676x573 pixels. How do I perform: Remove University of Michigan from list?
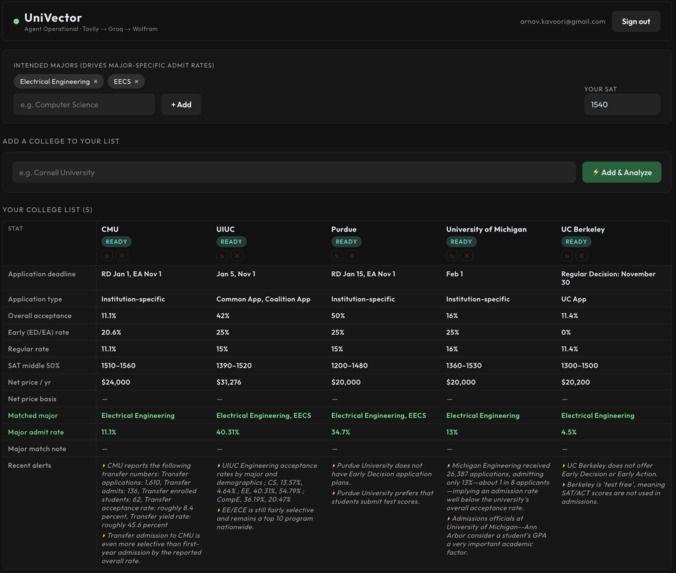click(467, 256)
